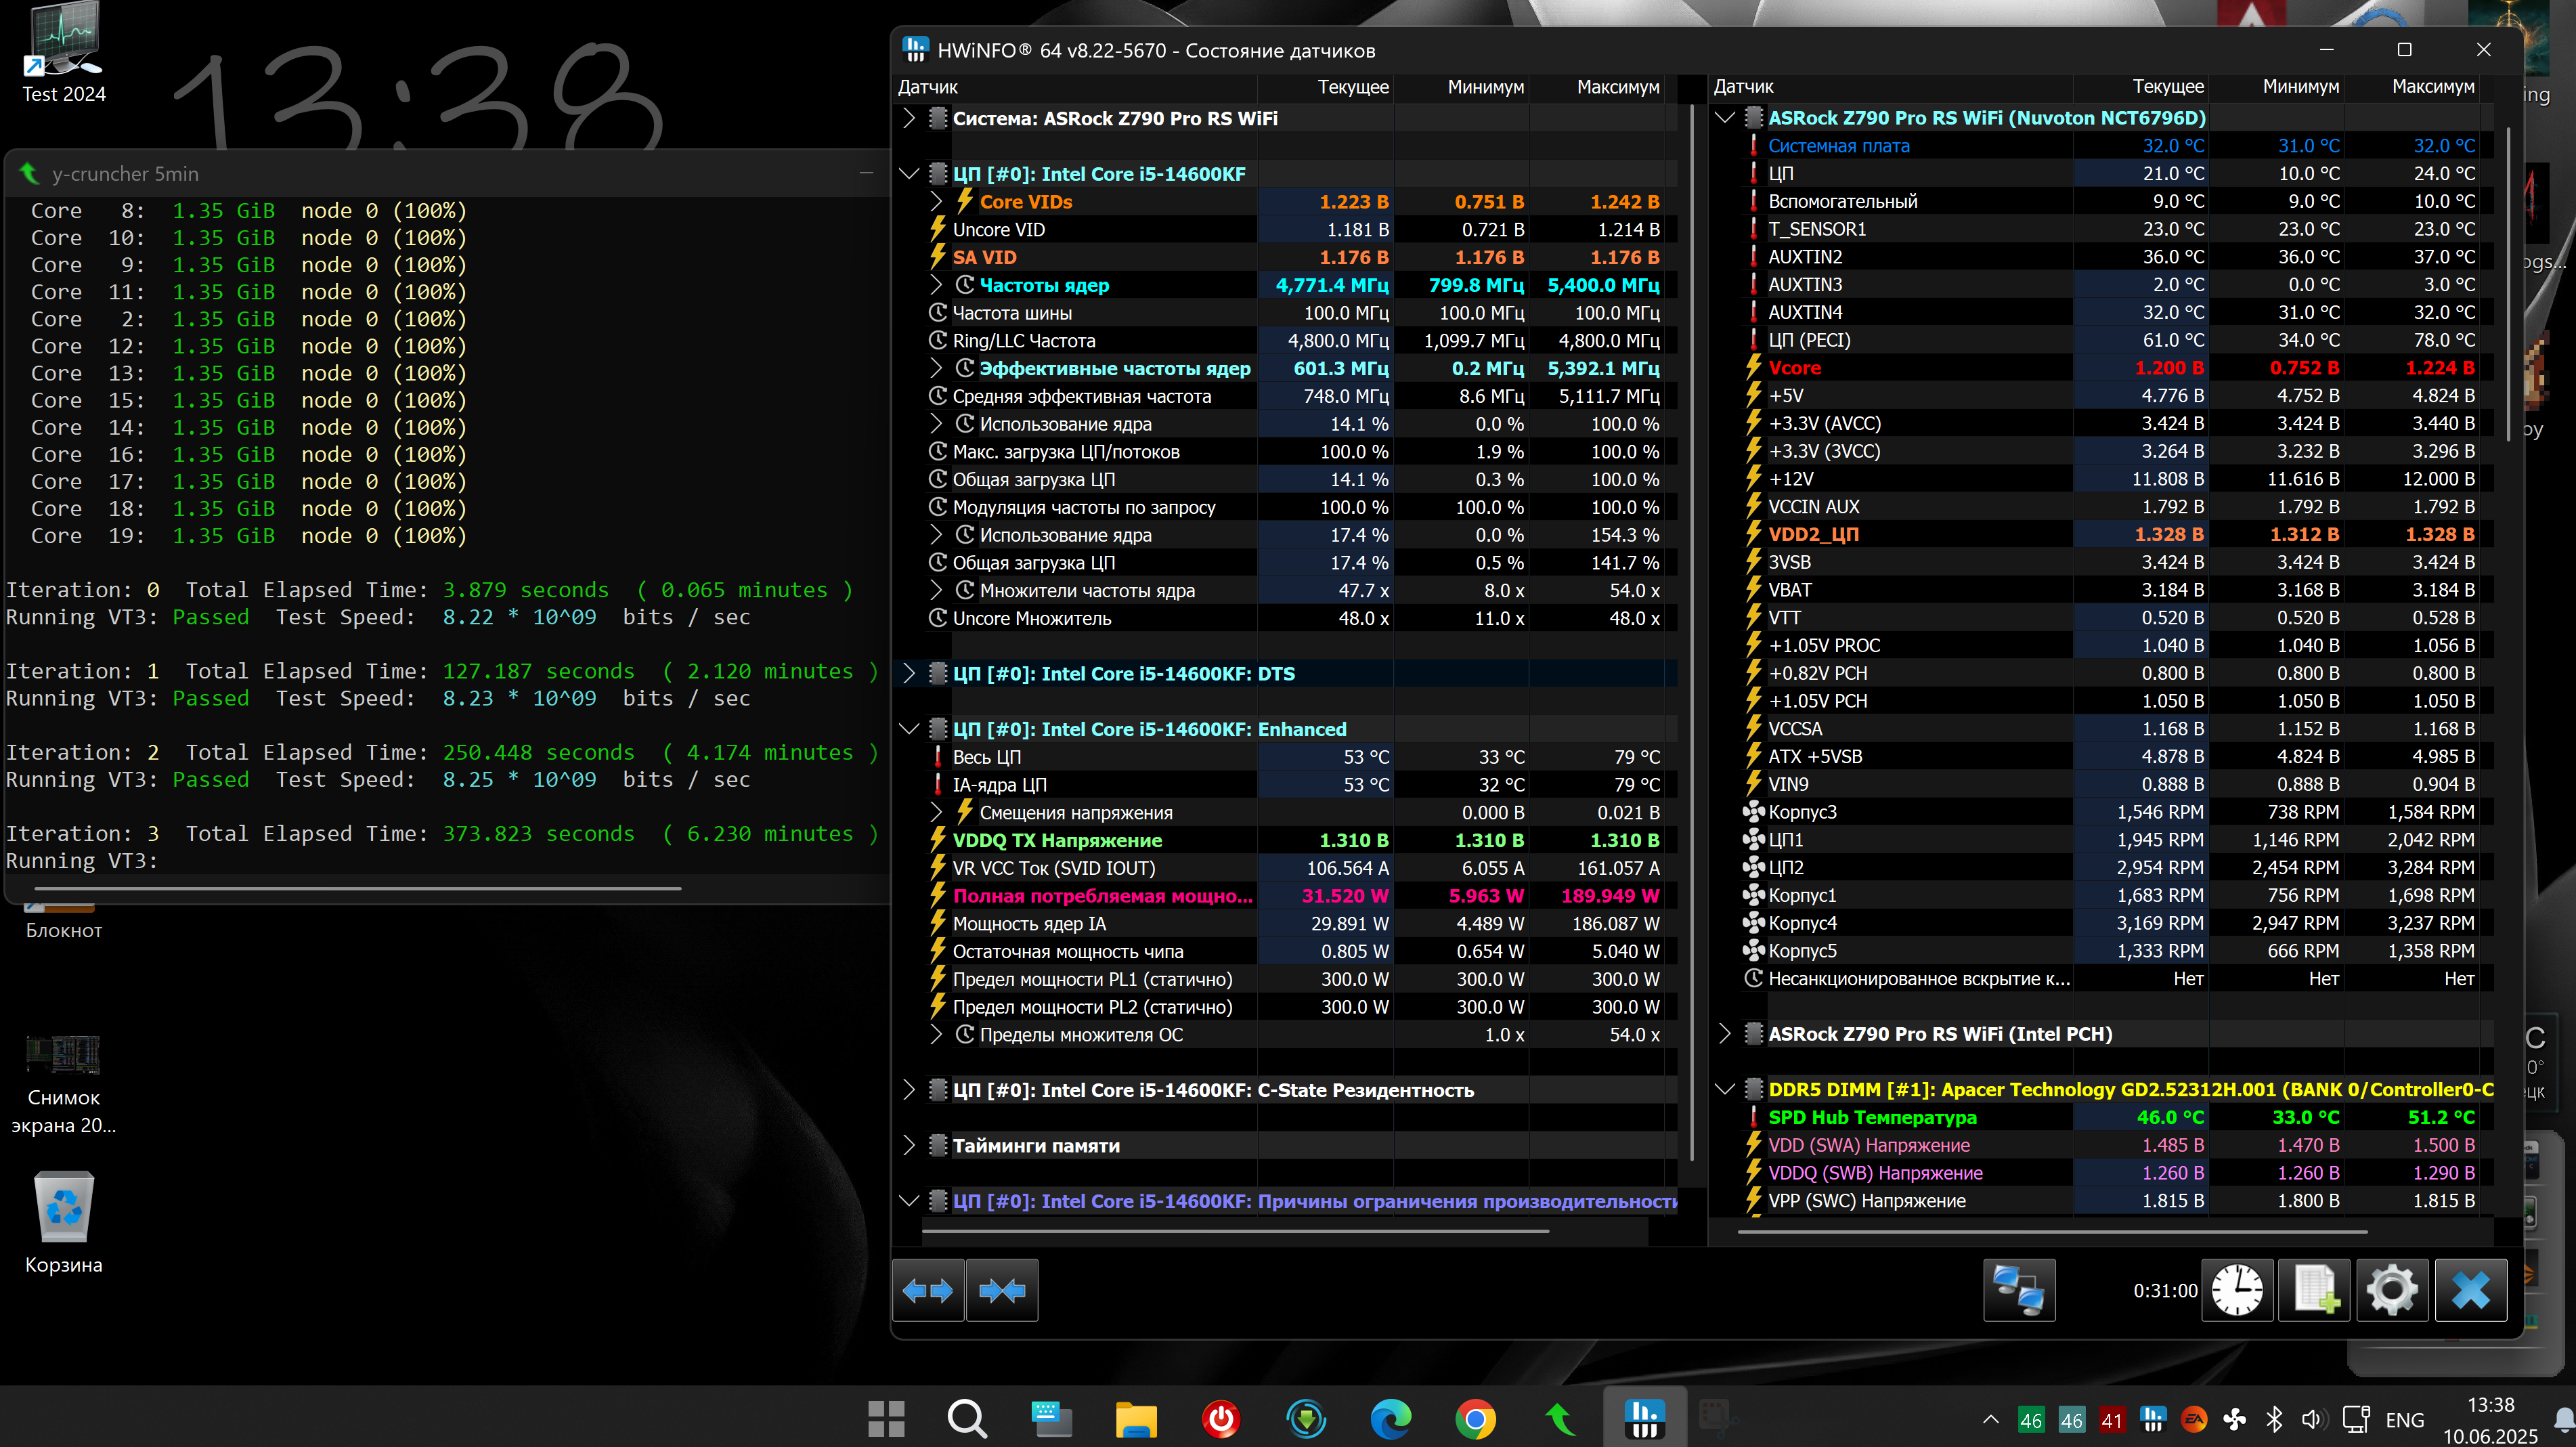Screen dimensions: 2576x1447
Task: Open Google Chrome from the taskbar
Action: pyautogui.click(x=1475, y=1419)
